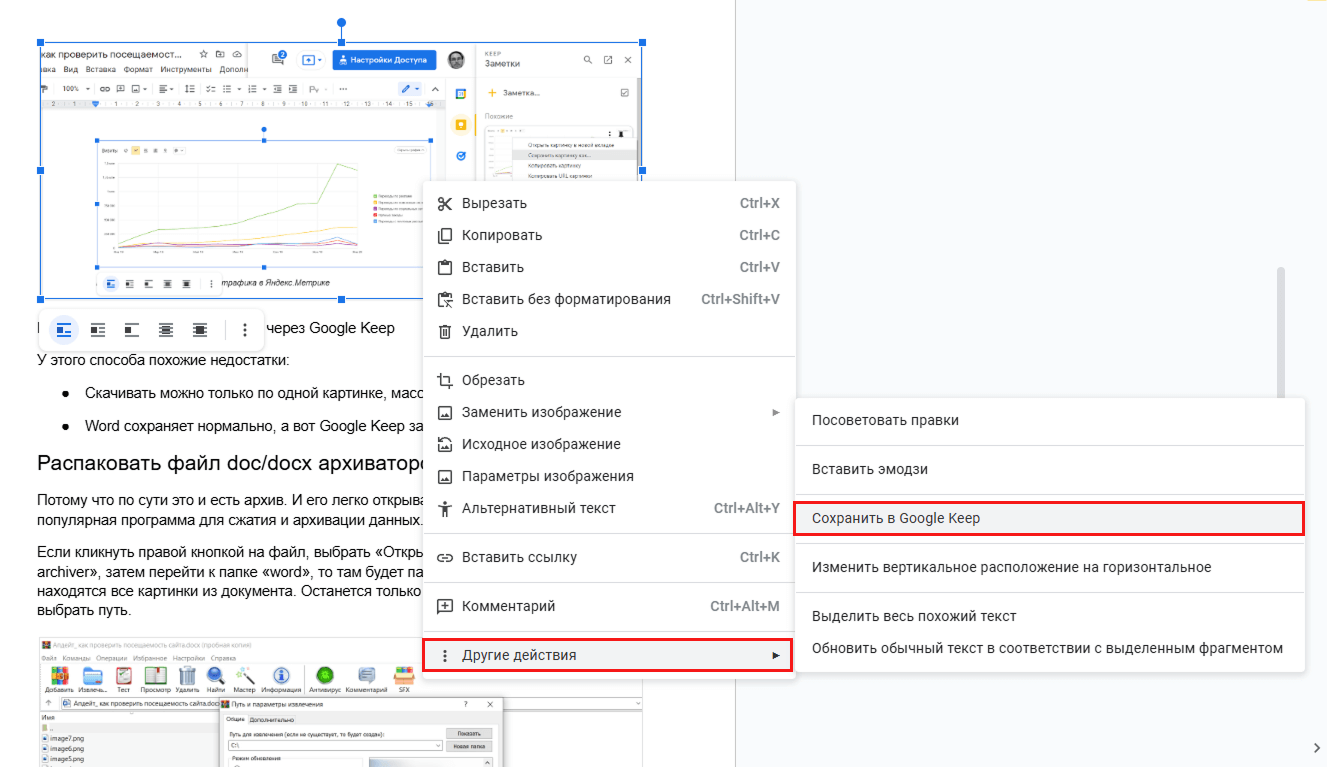The image size is (1327, 767).
Task: Click Обновить обычный текст в соответствии
Action: pos(1050,648)
